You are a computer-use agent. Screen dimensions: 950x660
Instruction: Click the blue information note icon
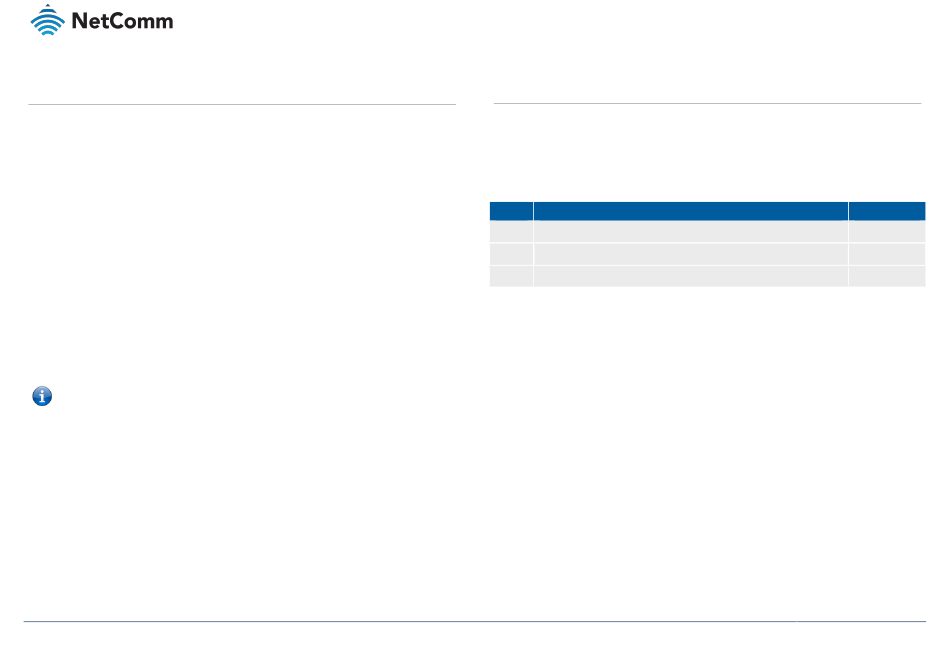(x=42, y=396)
